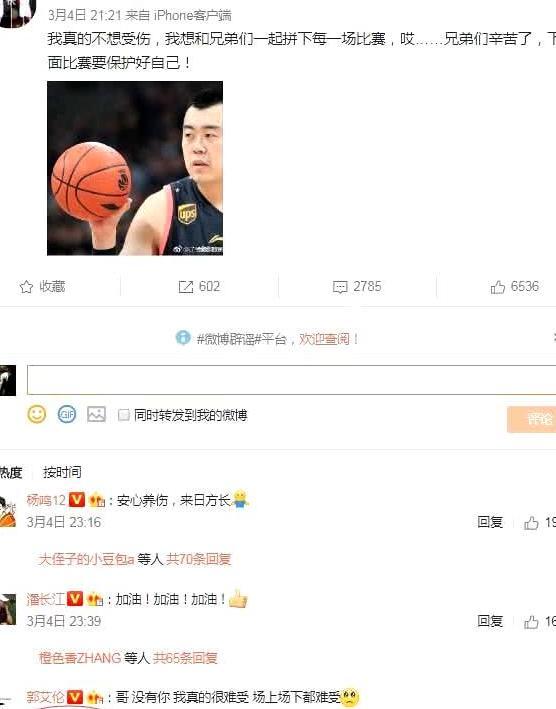Click inside the comment text box

click(292, 380)
